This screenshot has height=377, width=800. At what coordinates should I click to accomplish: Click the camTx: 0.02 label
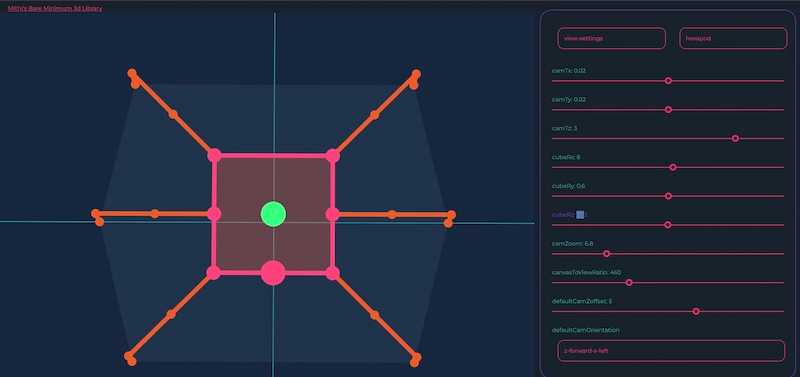point(568,70)
